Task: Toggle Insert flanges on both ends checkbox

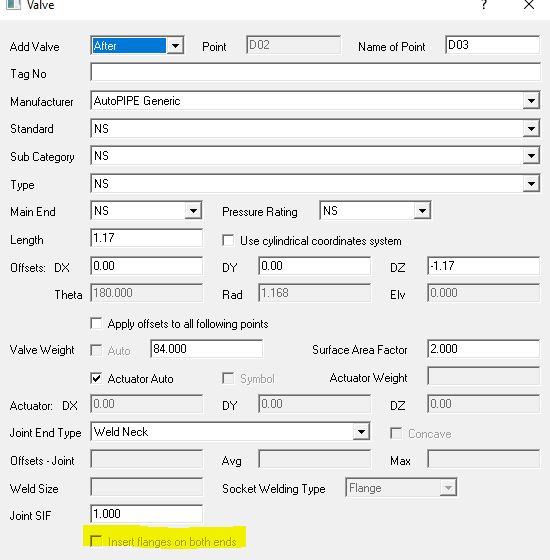Action: click(x=96, y=541)
